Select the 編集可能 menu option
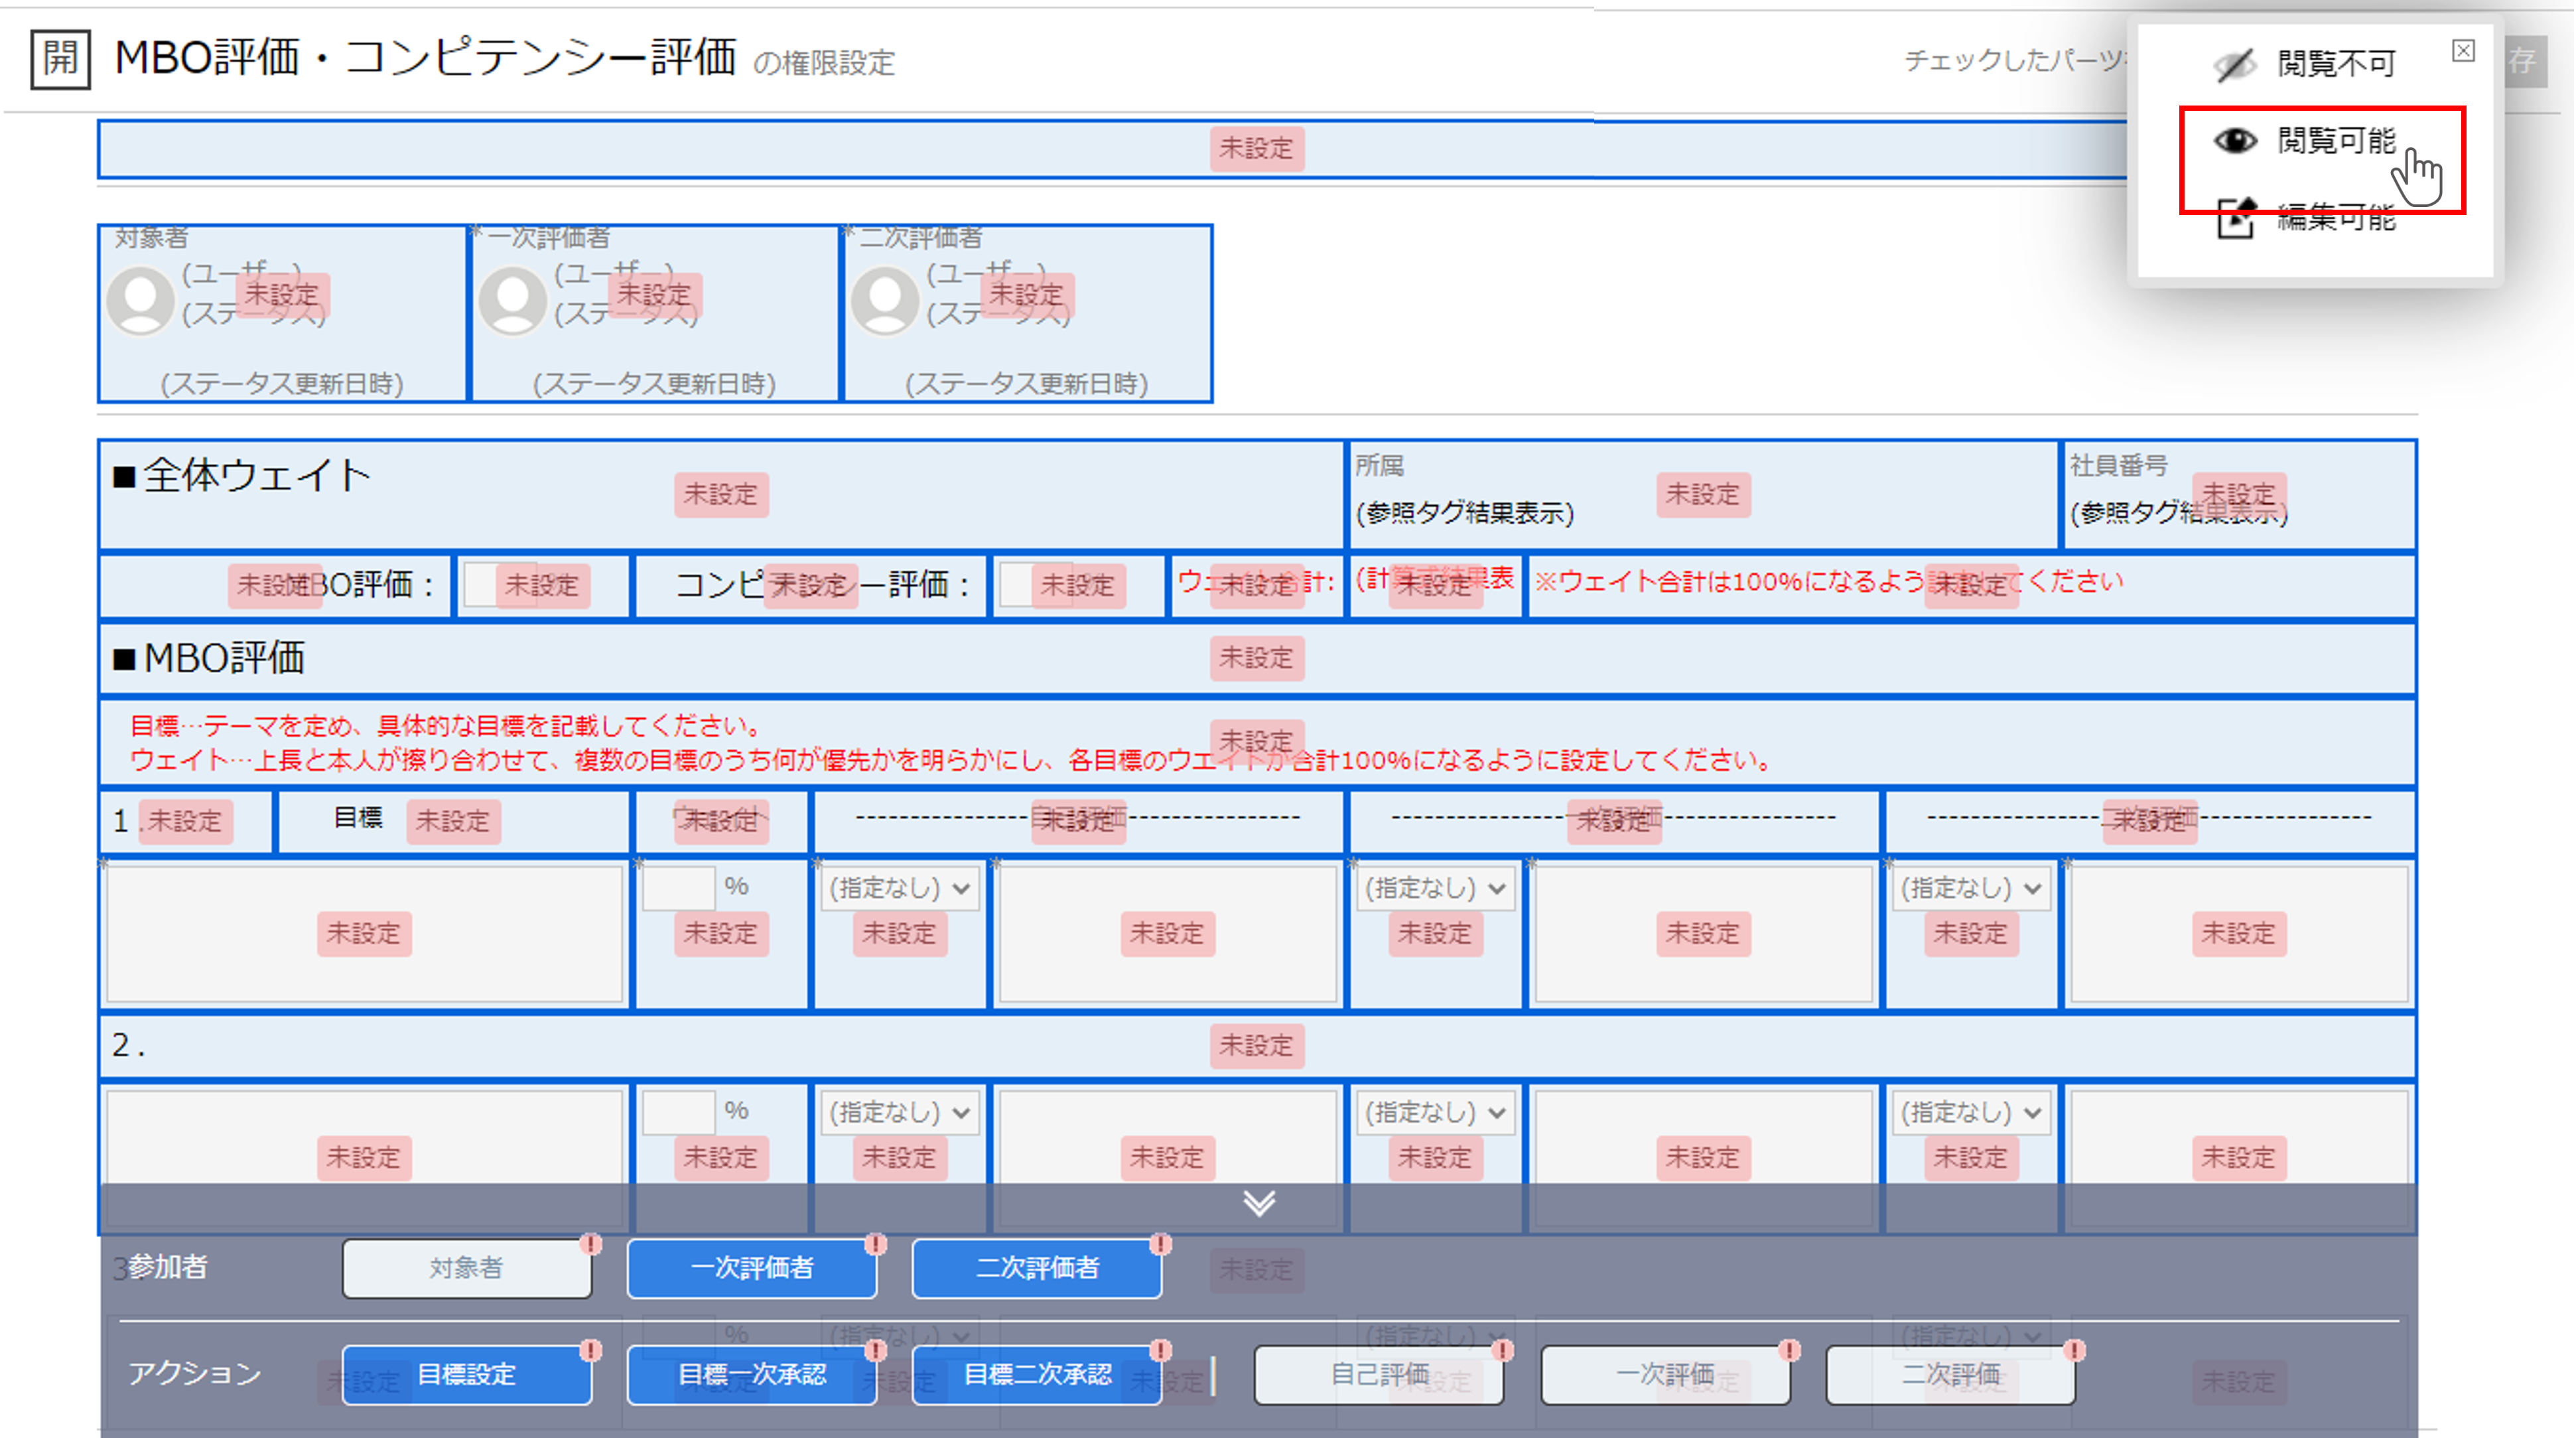Screen dimensions: 2576x1438 coord(2336,217)
